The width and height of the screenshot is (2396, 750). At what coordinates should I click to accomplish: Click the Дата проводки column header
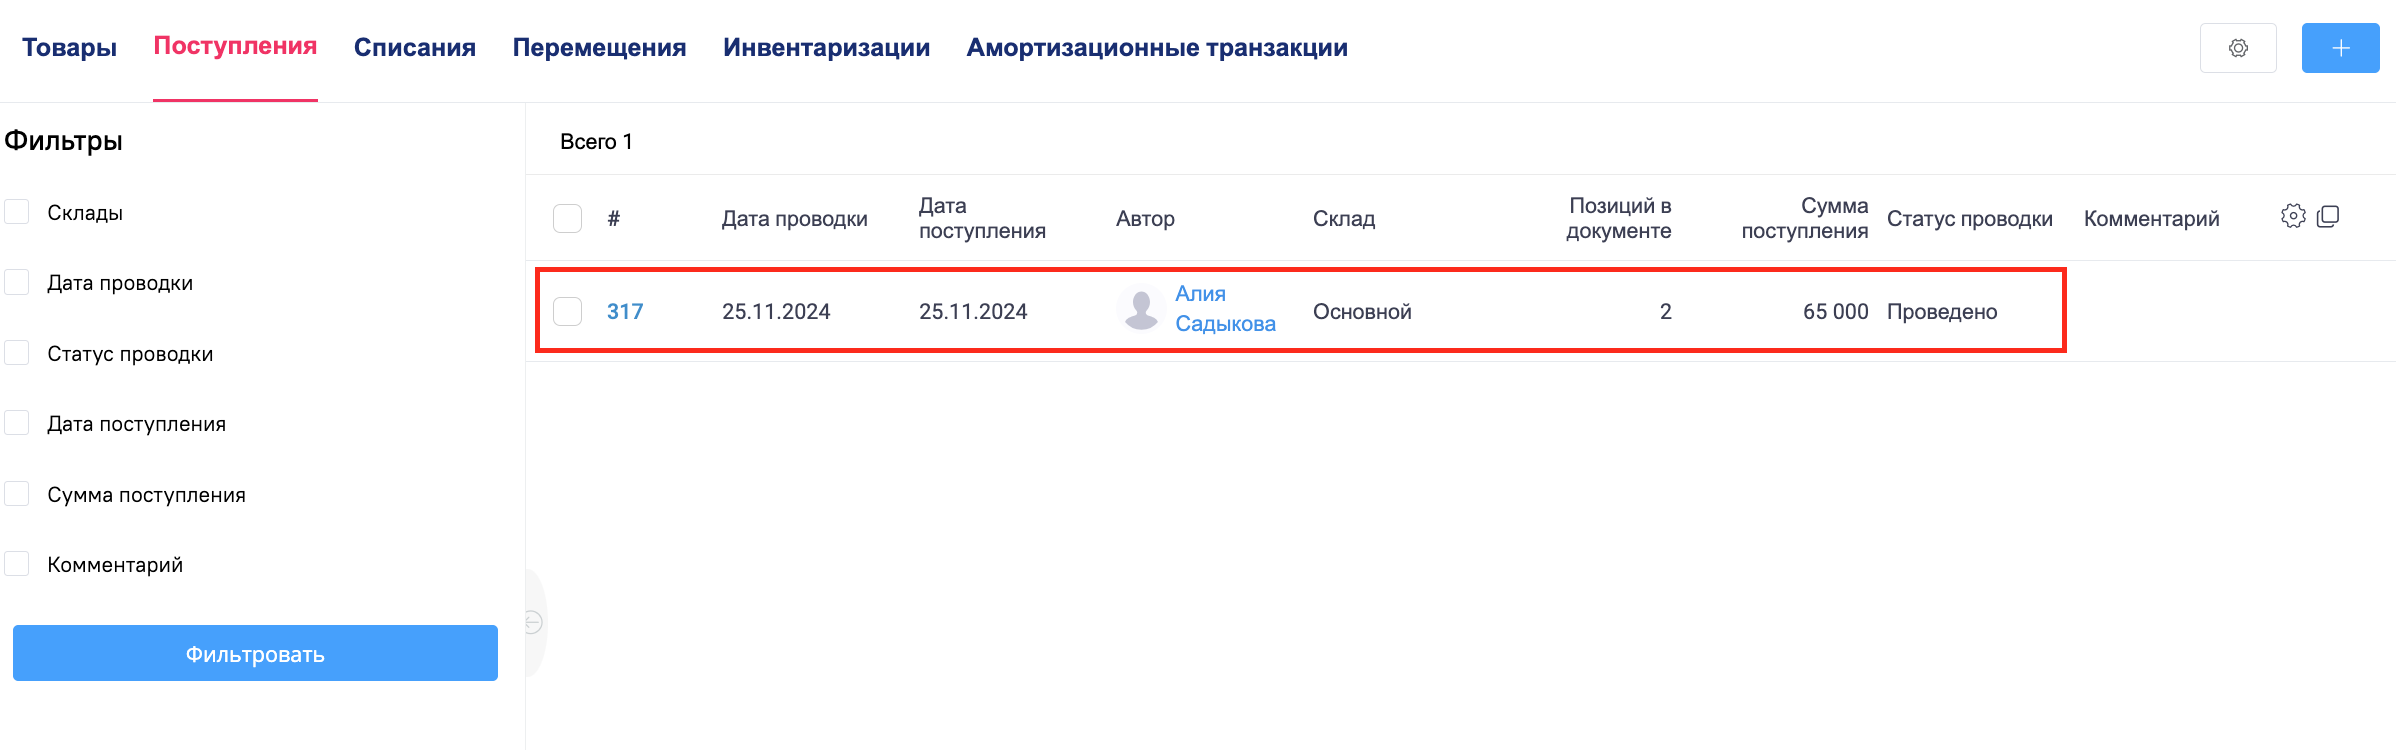pyautogui.click(x=795, y=218)
